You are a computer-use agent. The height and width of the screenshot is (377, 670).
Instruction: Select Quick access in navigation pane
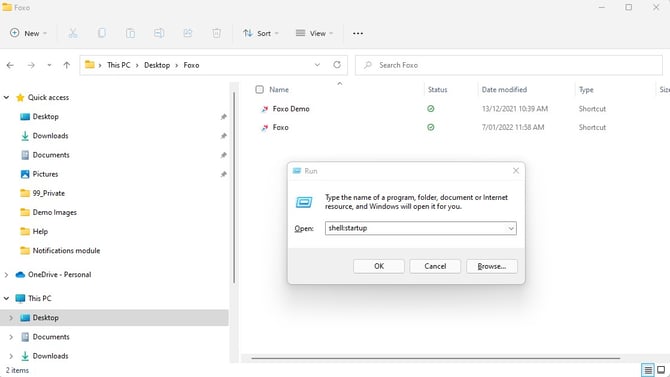click(48, 97)
